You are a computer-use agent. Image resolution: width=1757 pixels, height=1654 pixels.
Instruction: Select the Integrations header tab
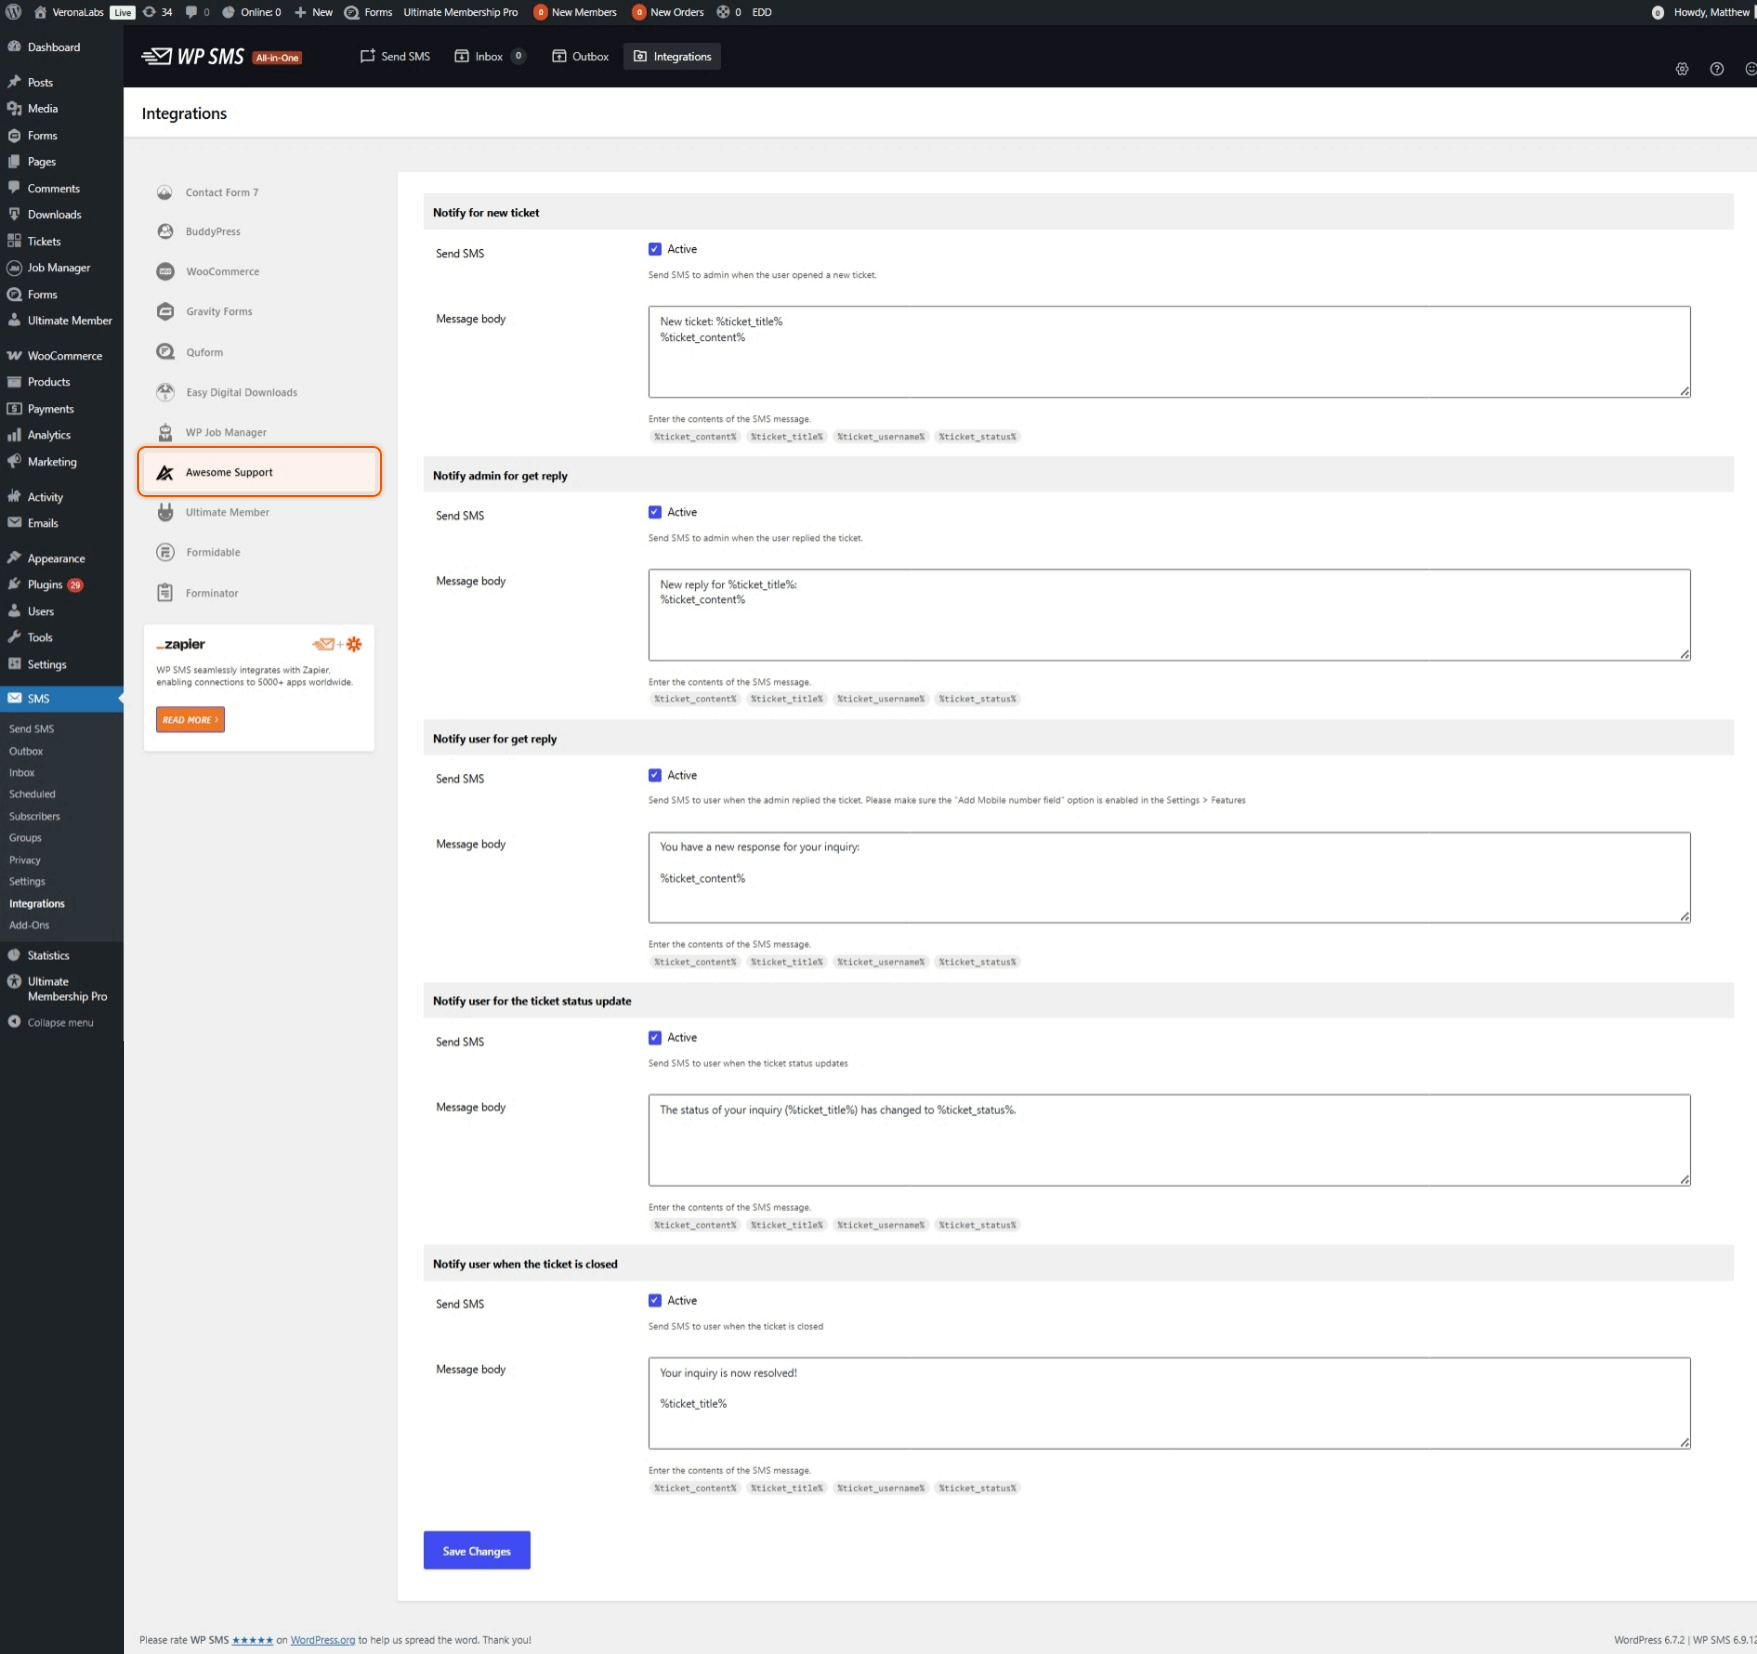[x=672, y=56]
